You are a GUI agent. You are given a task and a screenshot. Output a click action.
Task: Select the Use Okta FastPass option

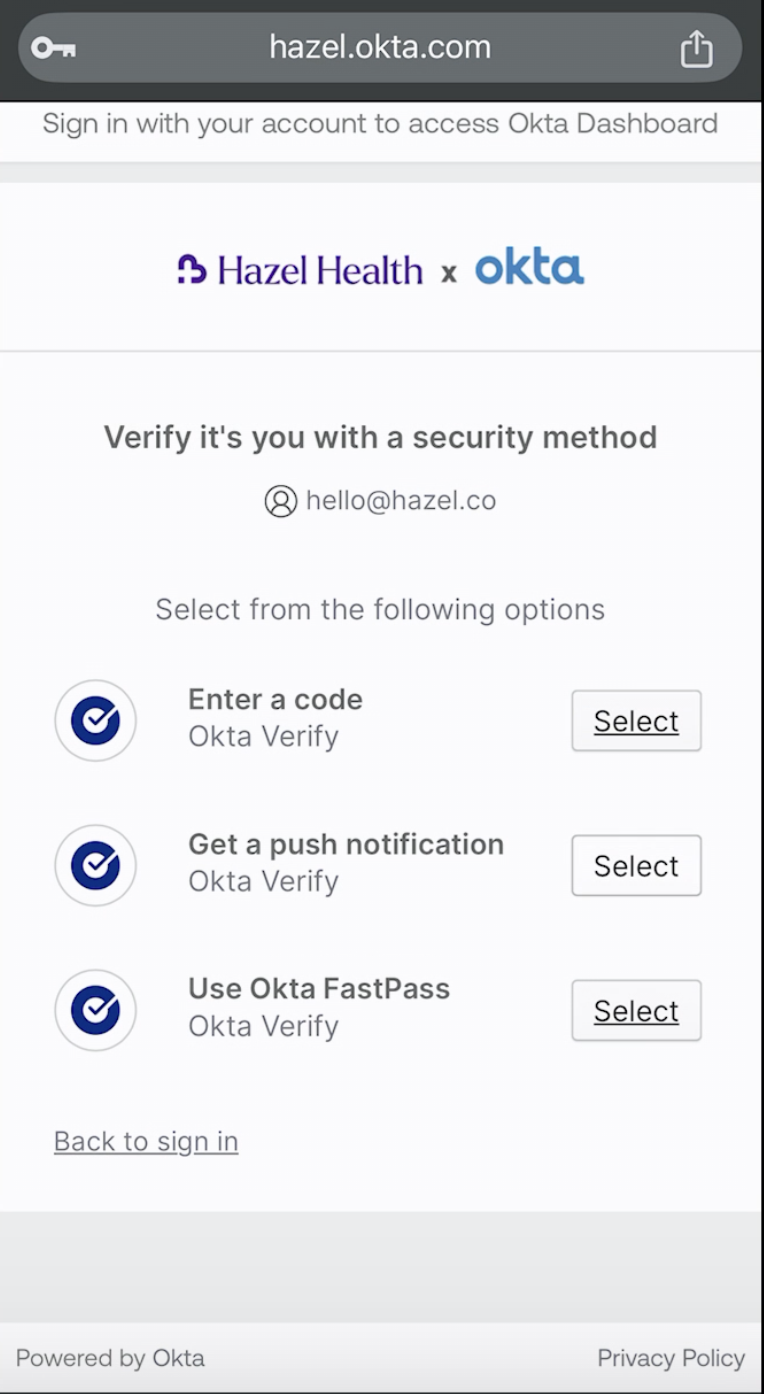pyautogui.click(x=636, y=1011)
